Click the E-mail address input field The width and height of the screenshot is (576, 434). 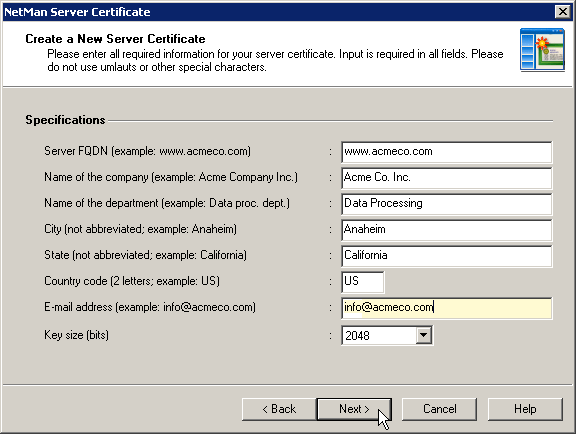click(x=446, y=308)
